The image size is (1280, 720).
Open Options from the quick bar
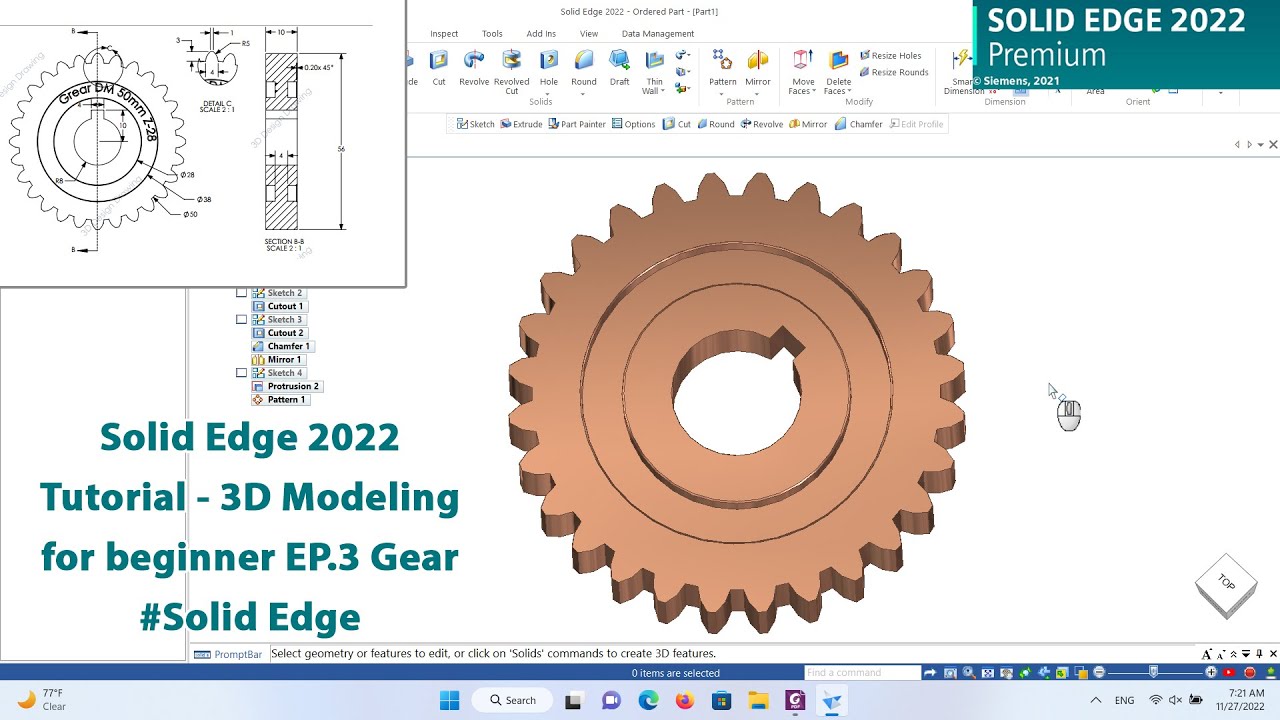pyautogui.click(x=633, y=124)
